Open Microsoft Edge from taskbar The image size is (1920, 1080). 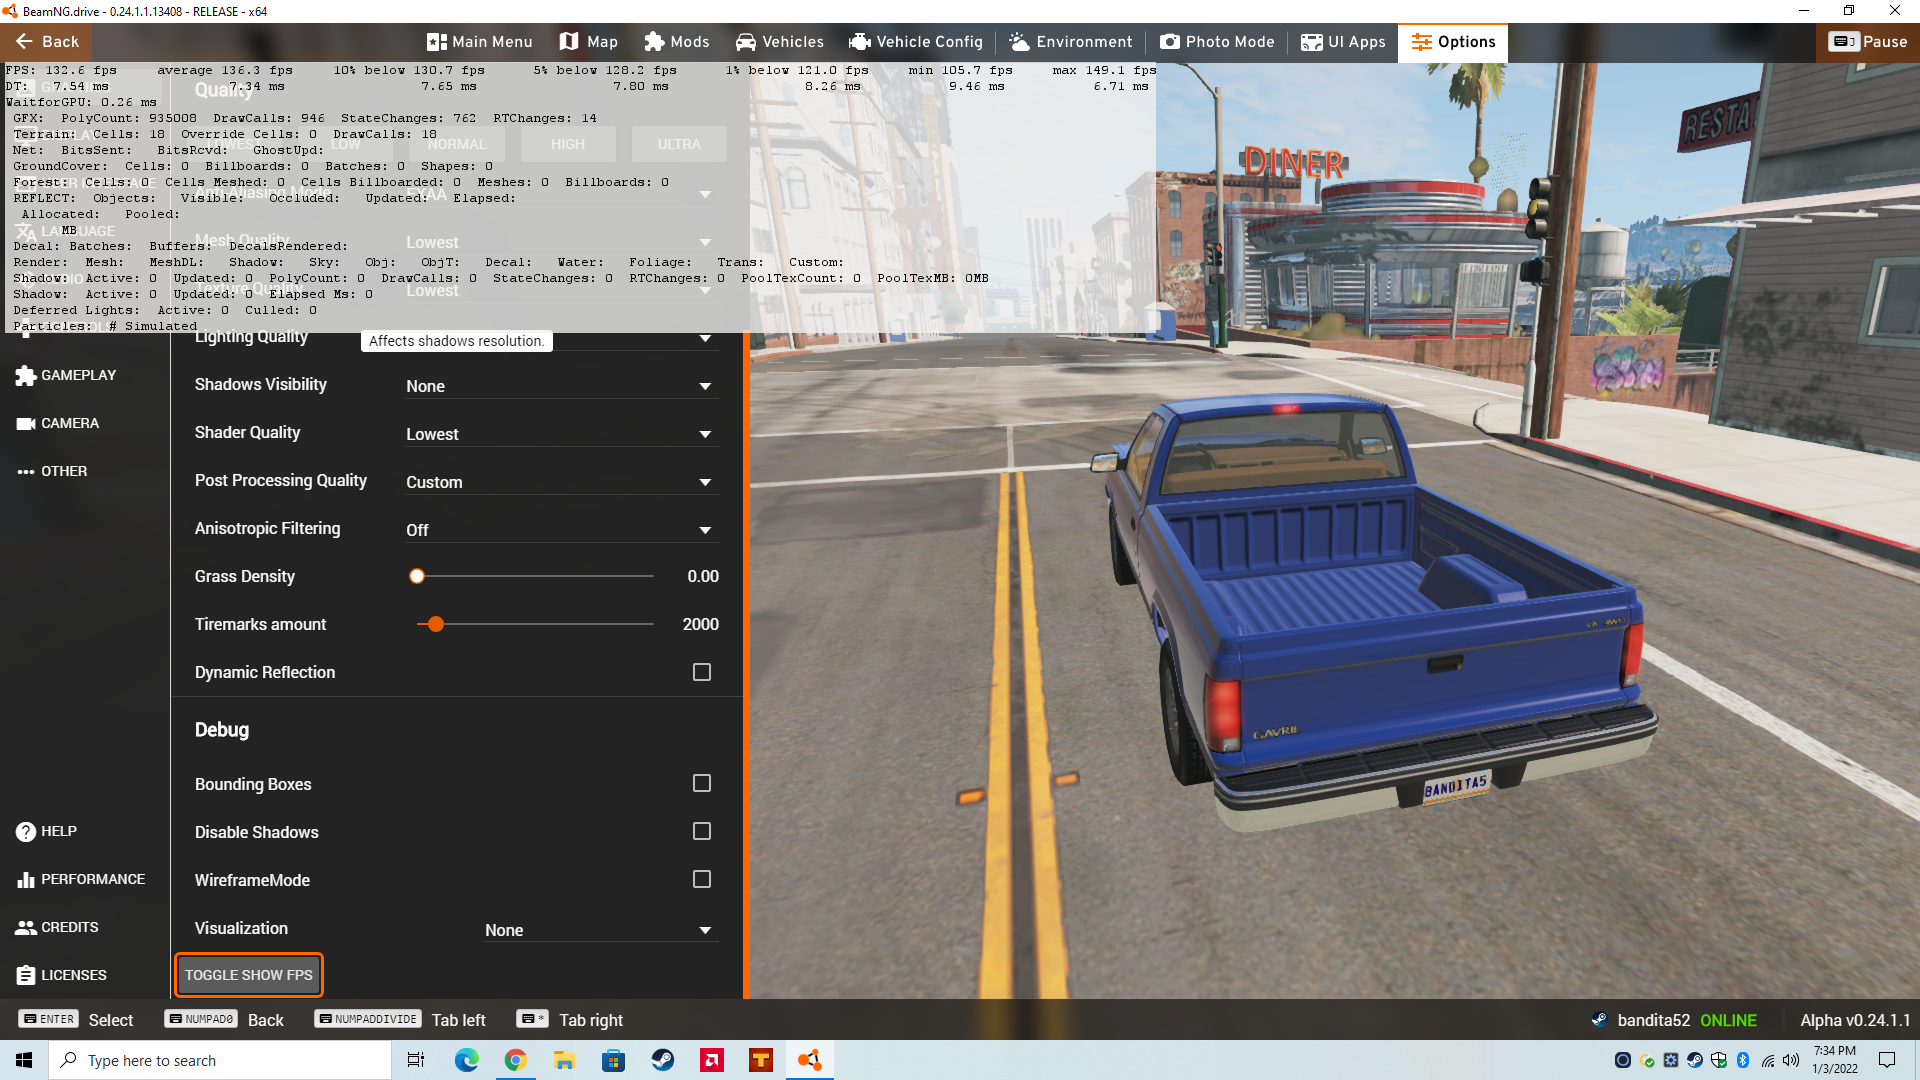pyautogui.click(x=466, y=1060)
